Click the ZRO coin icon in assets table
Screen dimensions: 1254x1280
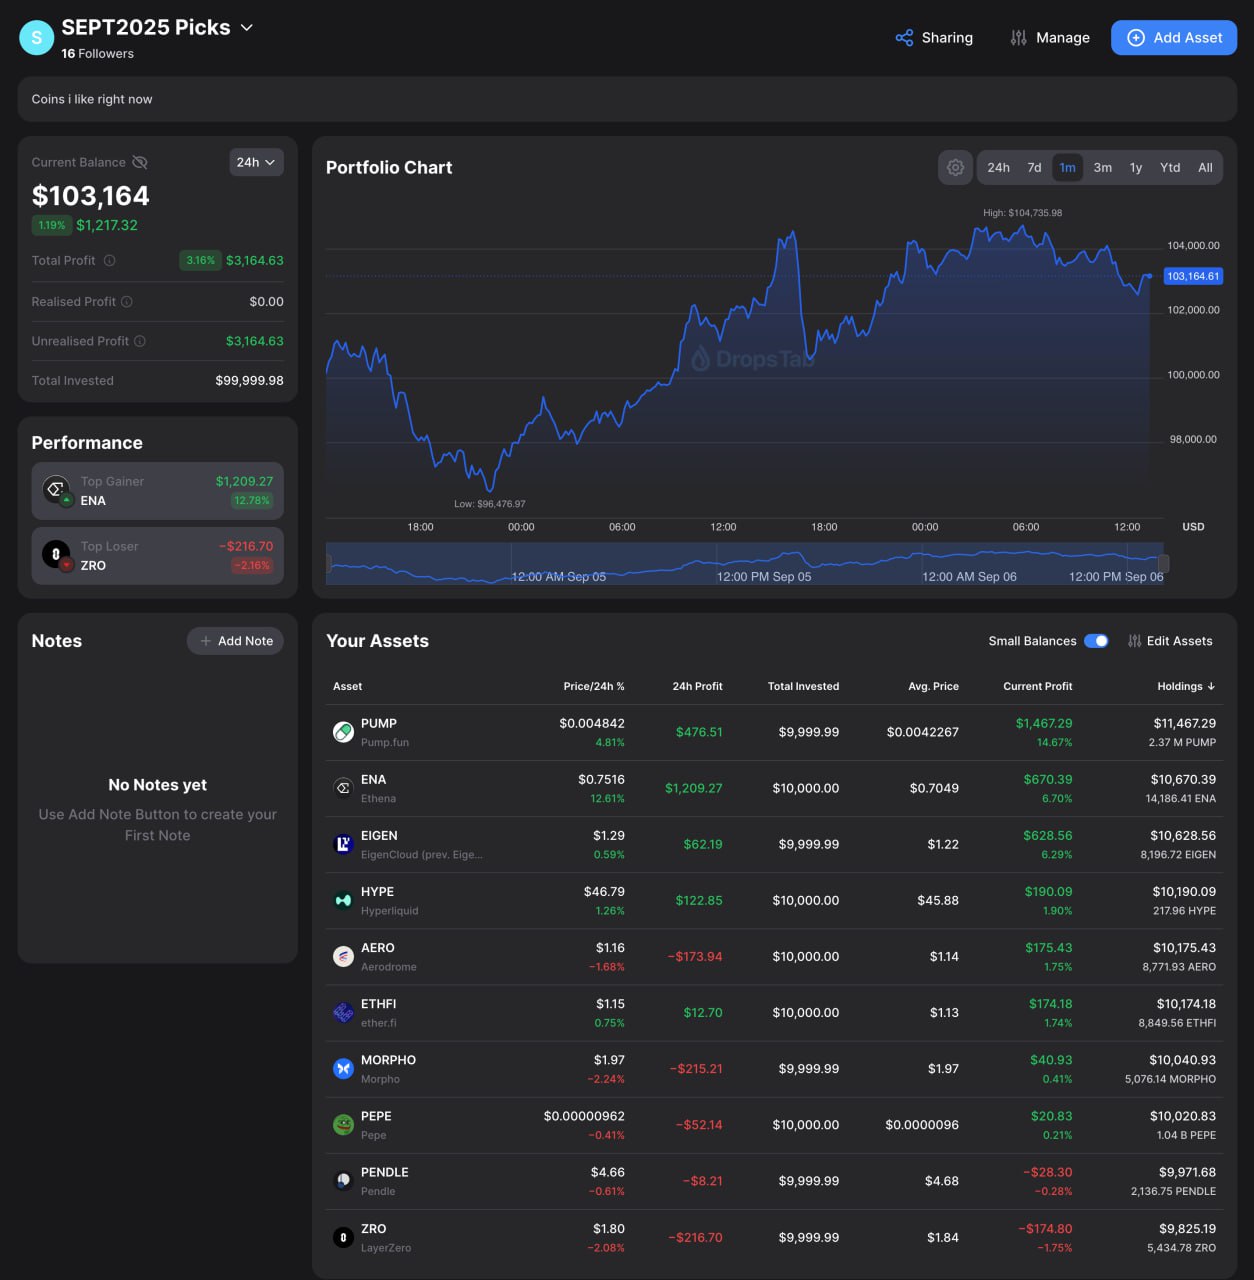pos(343,1237)
